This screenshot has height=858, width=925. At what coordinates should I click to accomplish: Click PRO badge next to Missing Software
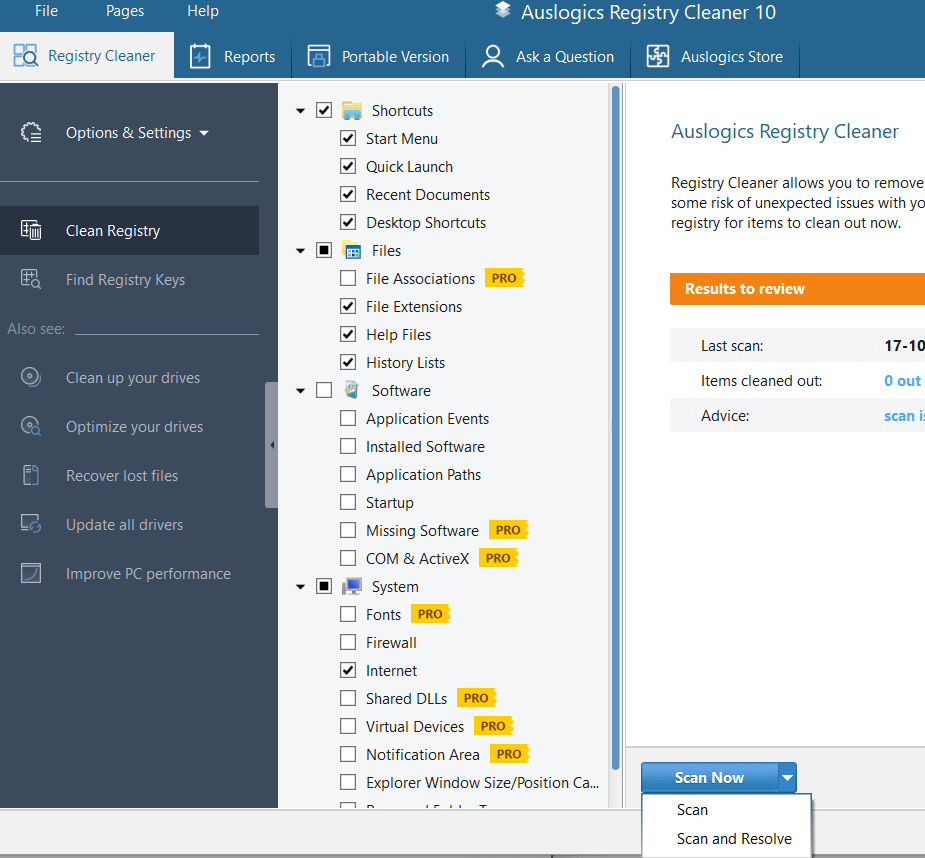click(509, 530)
